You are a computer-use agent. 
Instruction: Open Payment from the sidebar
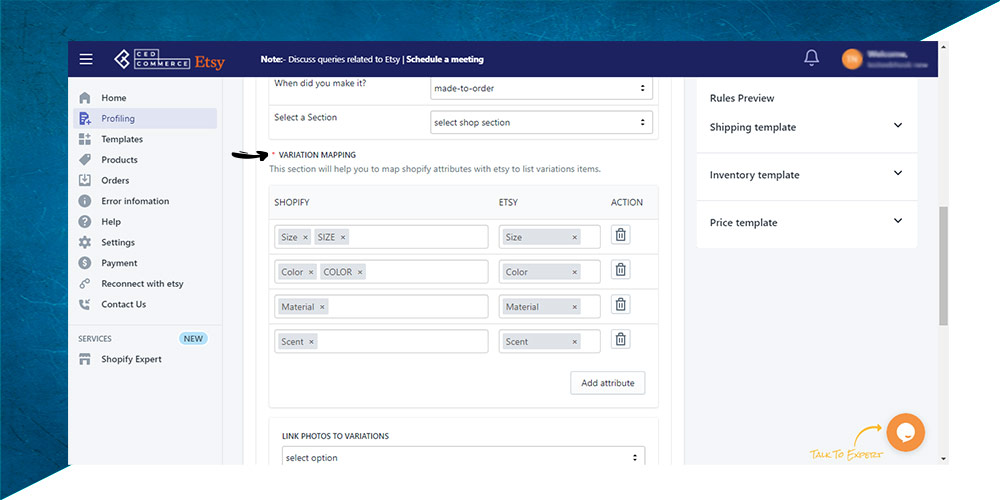[x=119, y=263]
